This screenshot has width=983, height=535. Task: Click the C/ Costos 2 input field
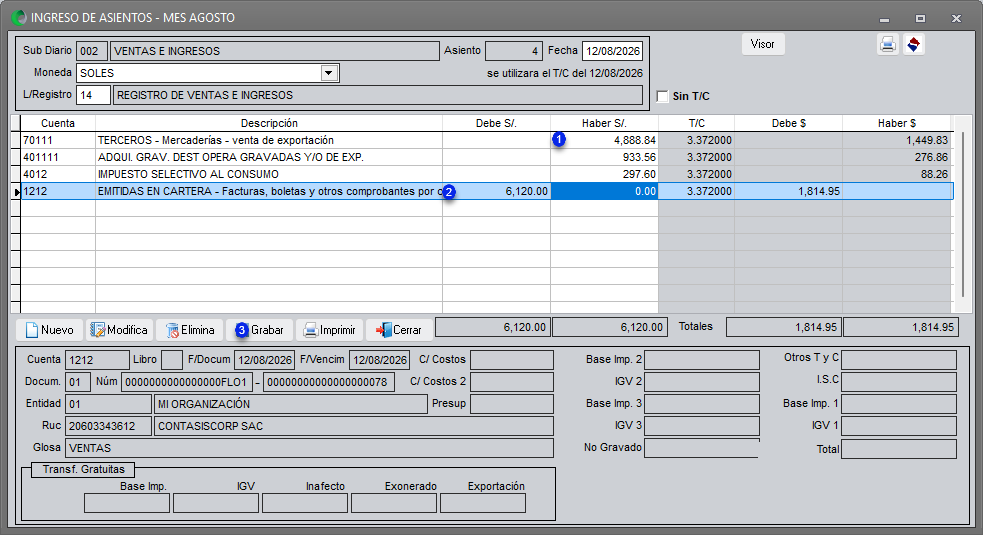coord(512,382)
